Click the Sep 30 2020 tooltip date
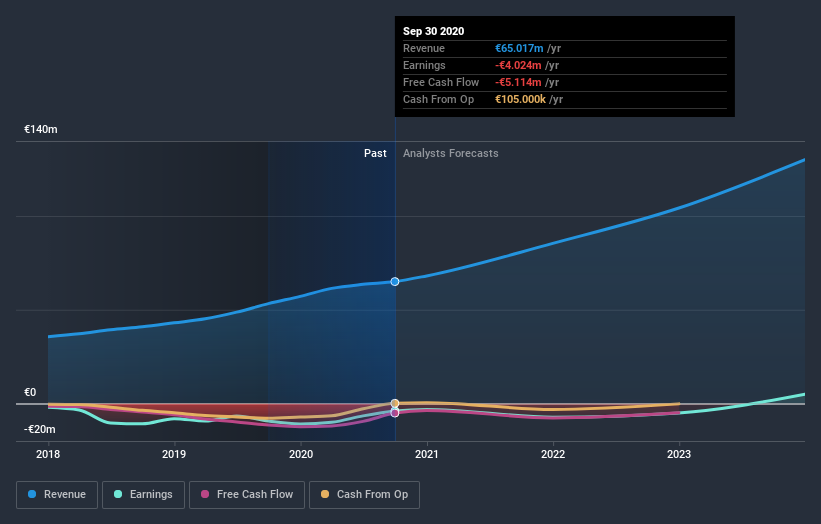This screenshot has height=524, width=821. [x=434, y=31]
